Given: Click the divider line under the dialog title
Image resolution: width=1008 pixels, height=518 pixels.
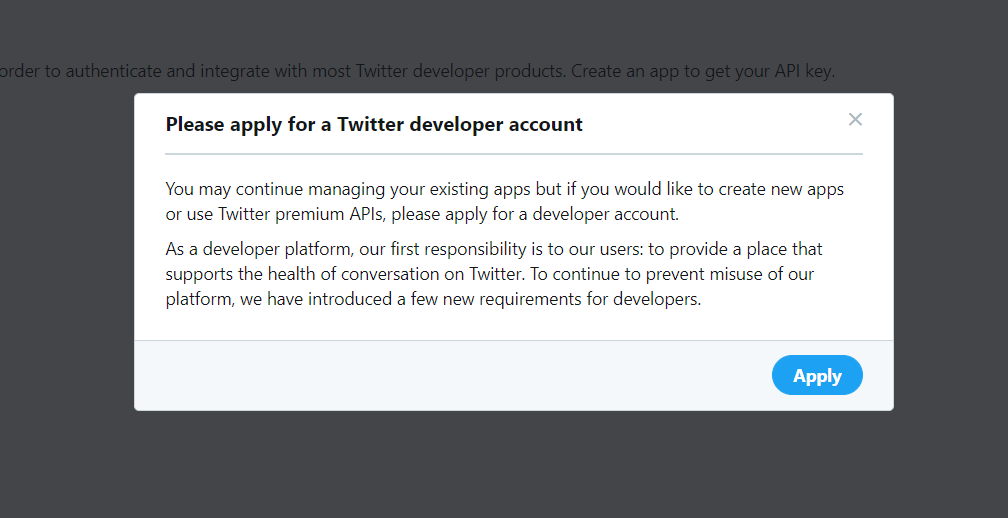Looking at the screenshot, I should click(x=514, y=154).
